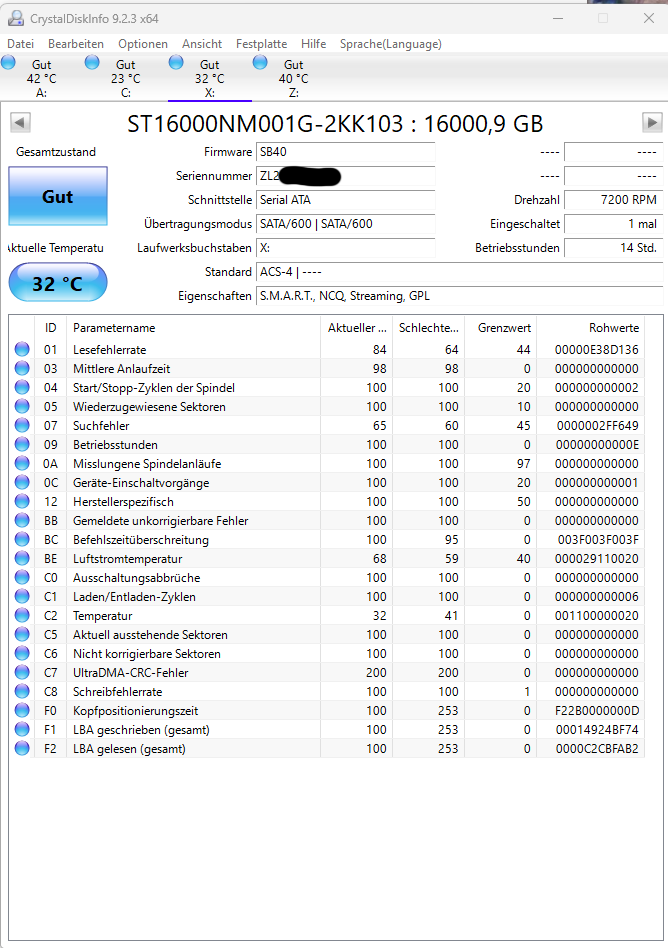The image size is (668, 948).
Task: Open the Sprache(Language) menu
Action: (x=391, y=44)
